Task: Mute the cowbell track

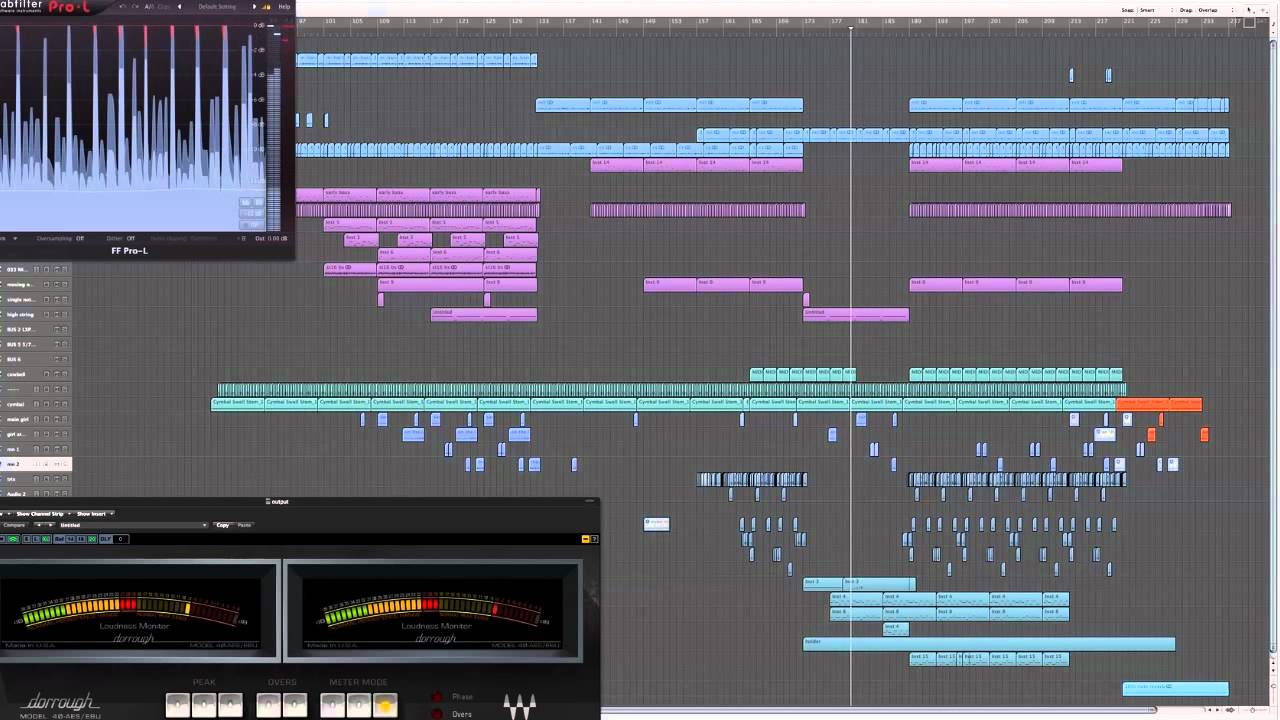Action: (57, 374)
